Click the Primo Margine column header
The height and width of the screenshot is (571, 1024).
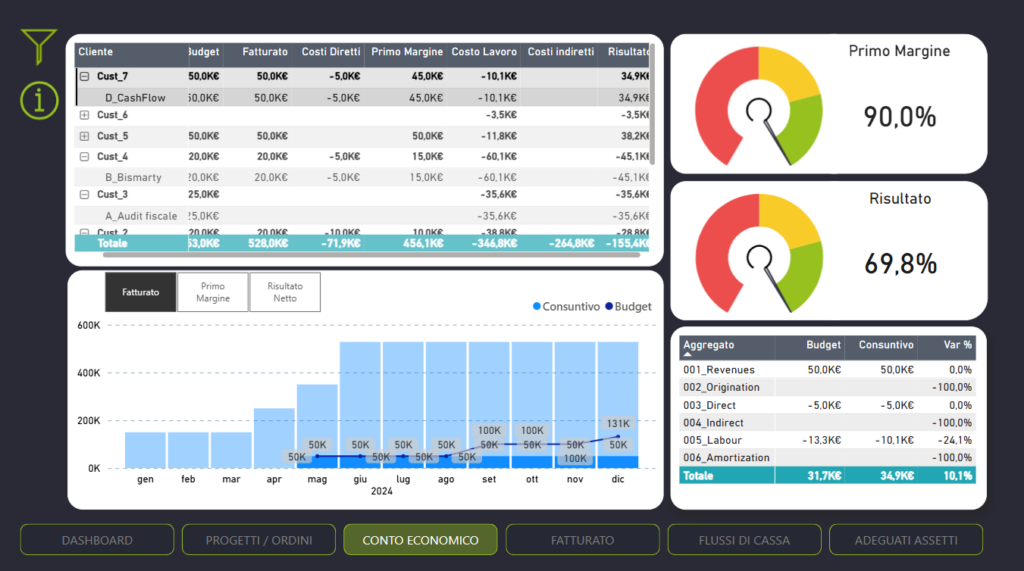[406, 52]
